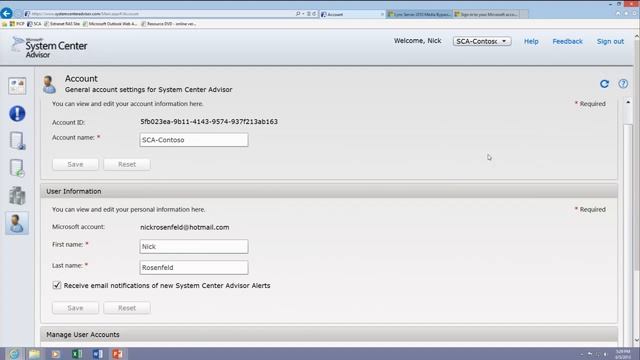This screenshot has width=640, height=360.
Task: Open Excel from the taskbar
Action: (77, 354)
